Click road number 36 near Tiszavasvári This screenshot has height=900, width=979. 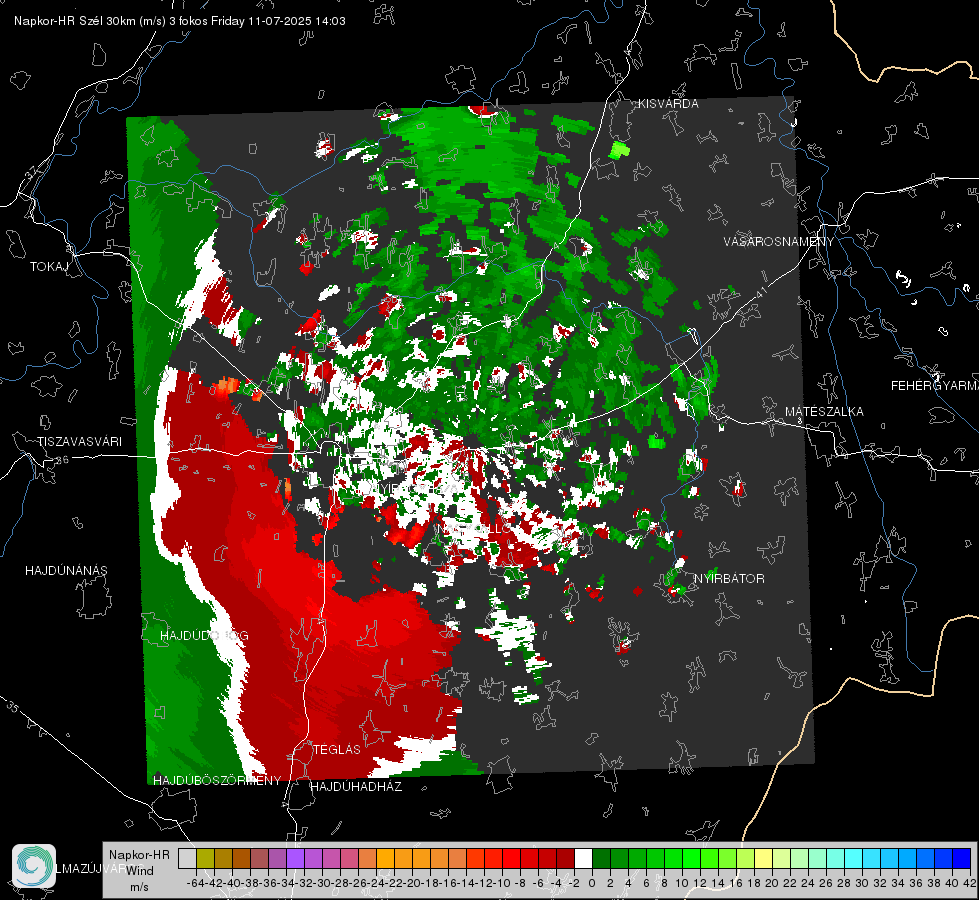coord(62,460)
